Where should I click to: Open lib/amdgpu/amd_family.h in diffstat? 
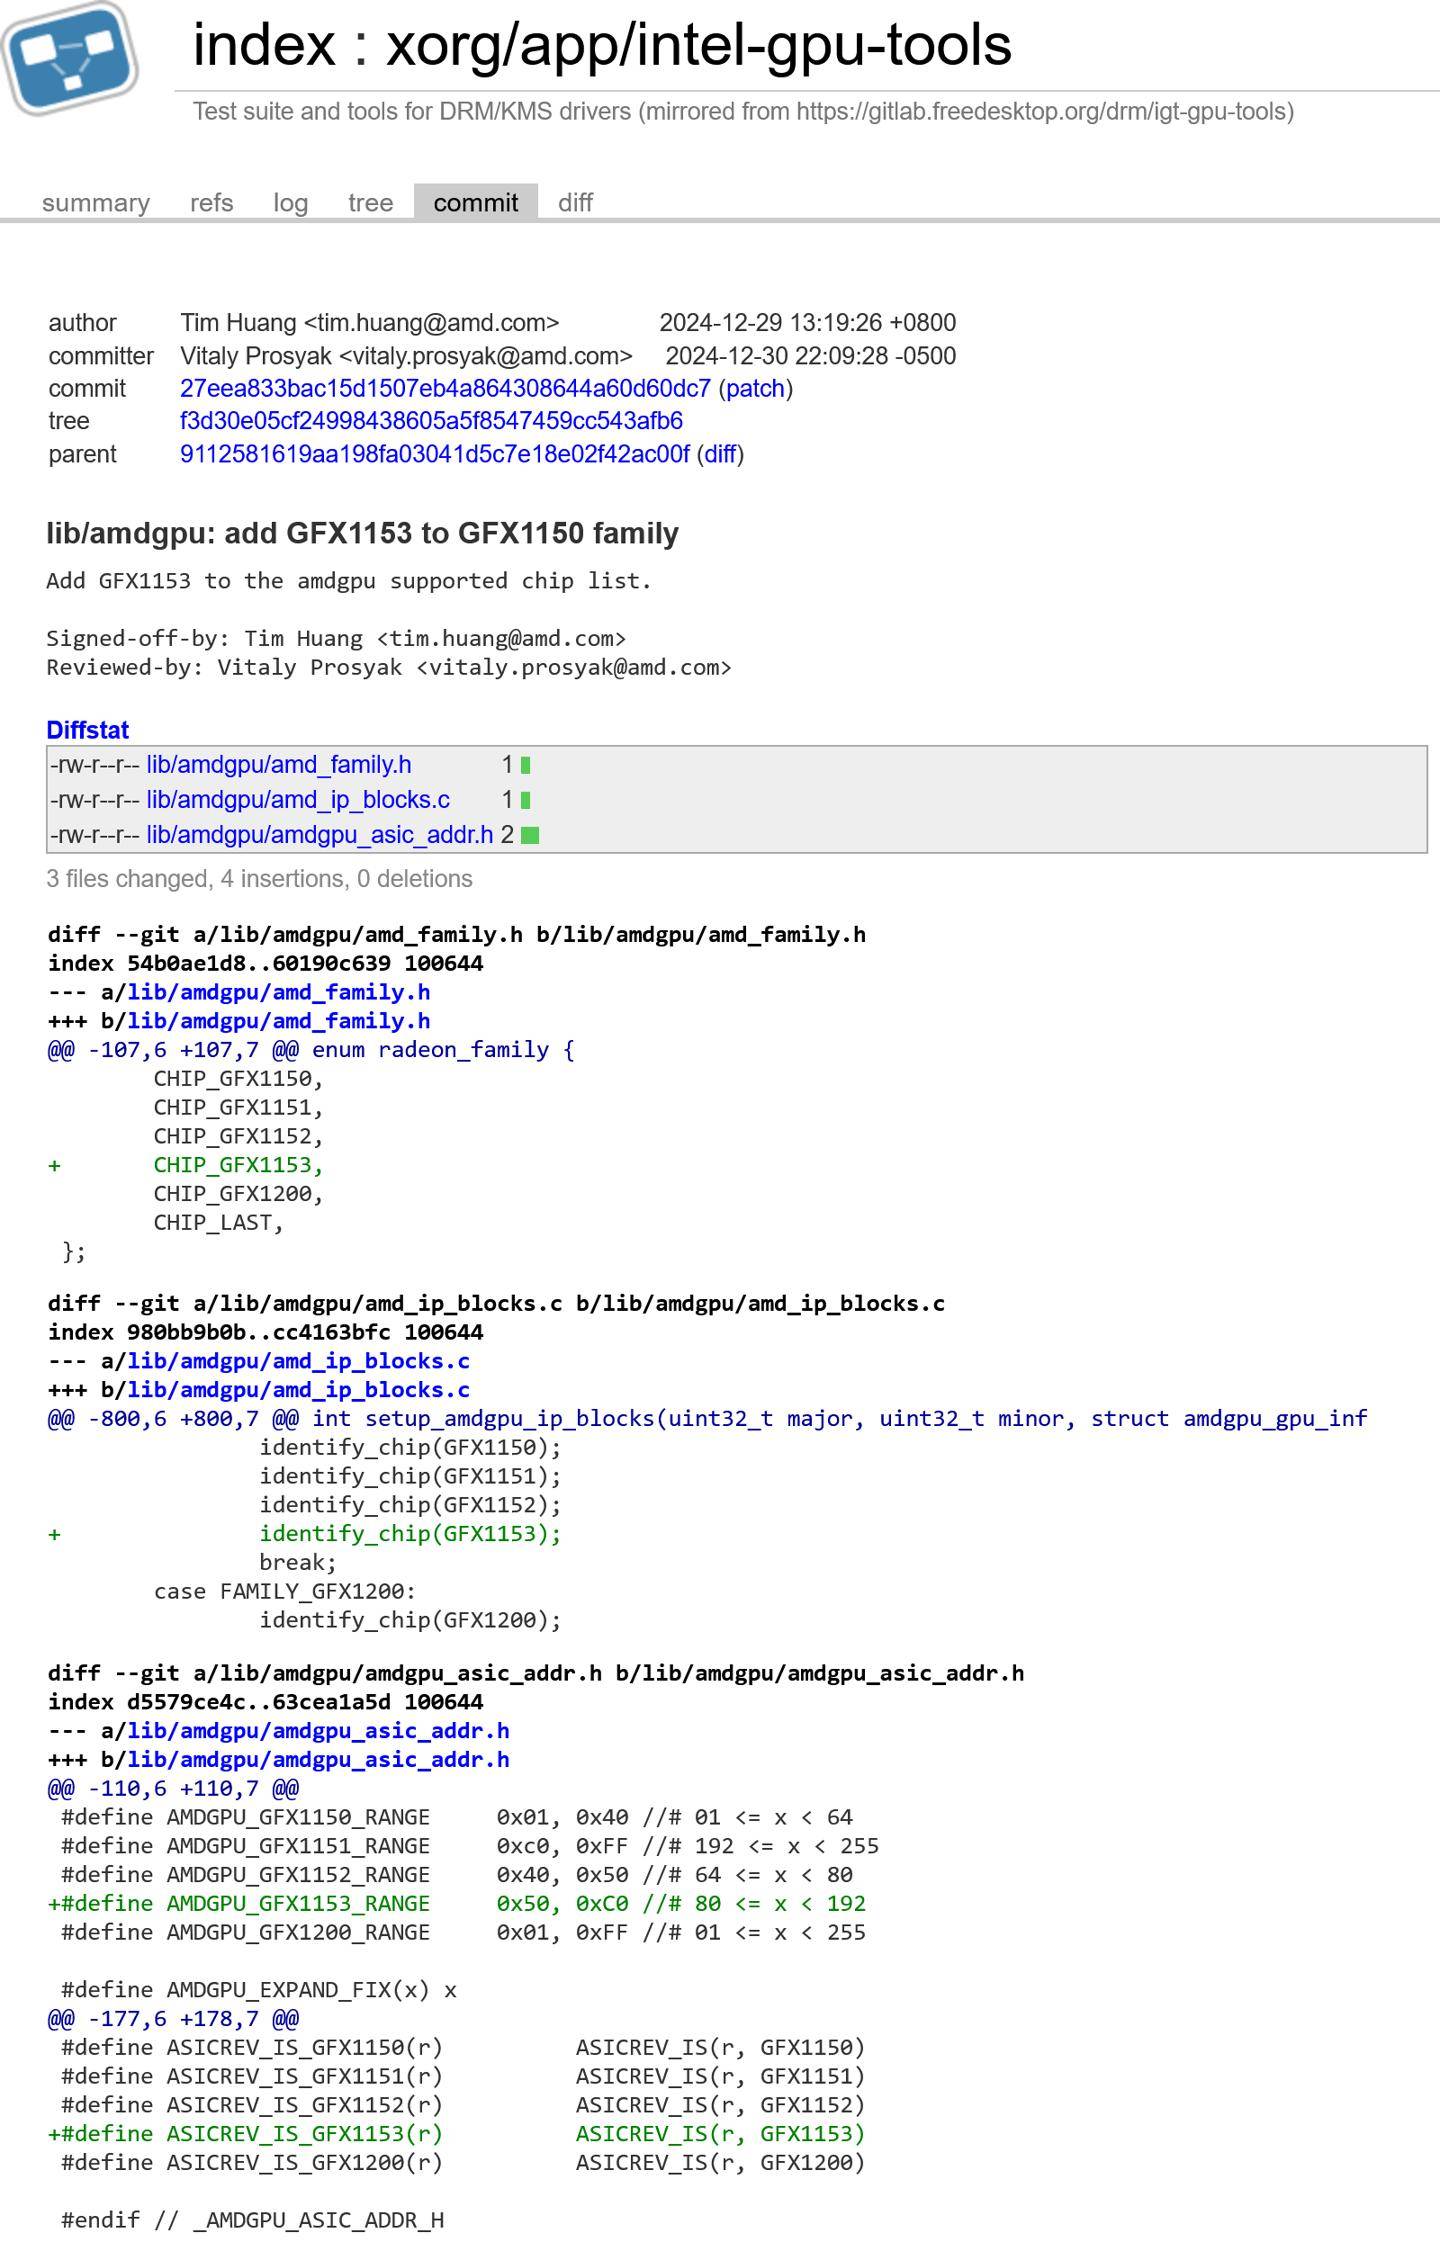(279, 765)
